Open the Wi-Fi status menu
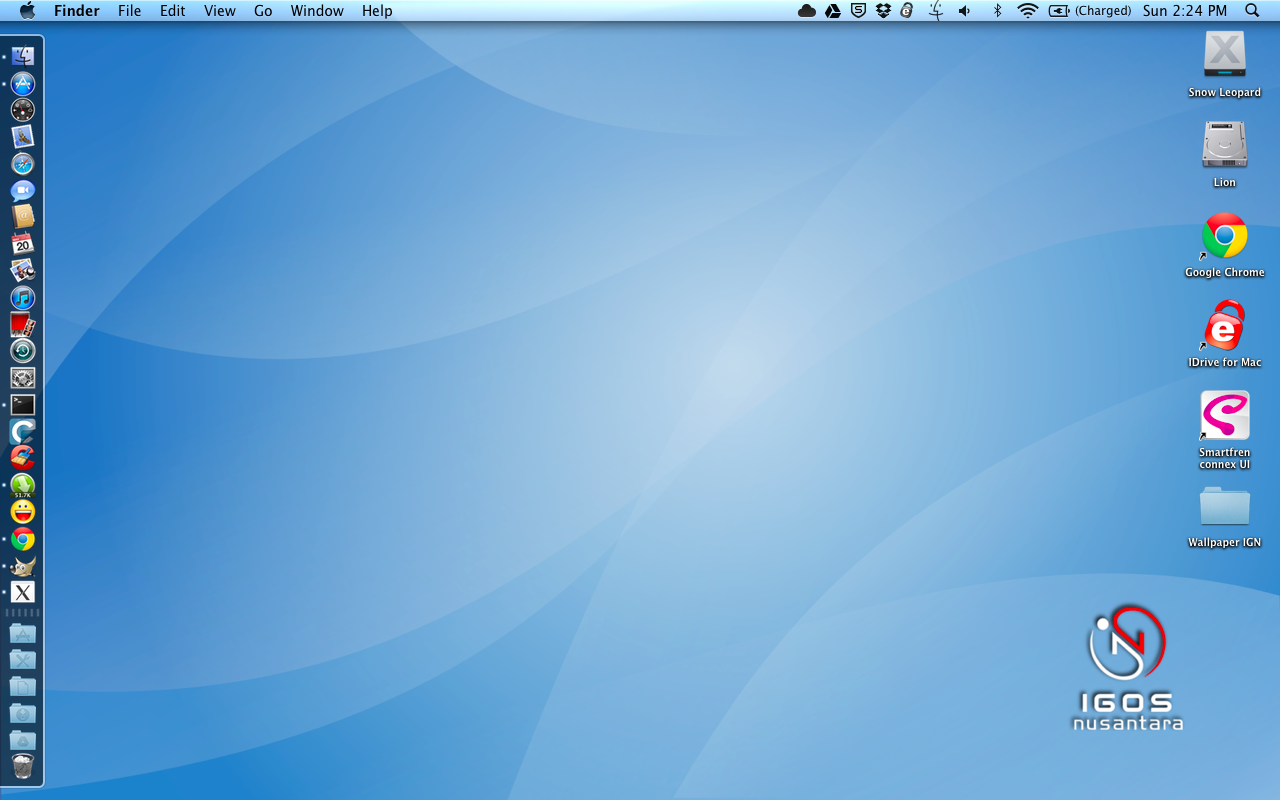The width and height of the screenshot is (1280, 800). (x=1028, y=11)
